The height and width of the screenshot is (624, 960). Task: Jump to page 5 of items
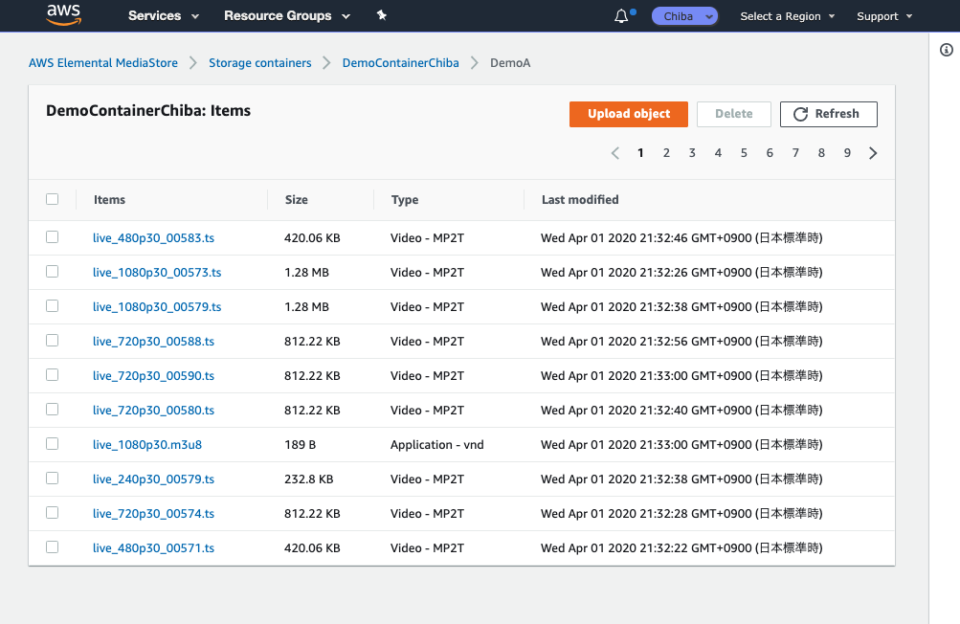(x=744, y=153)
